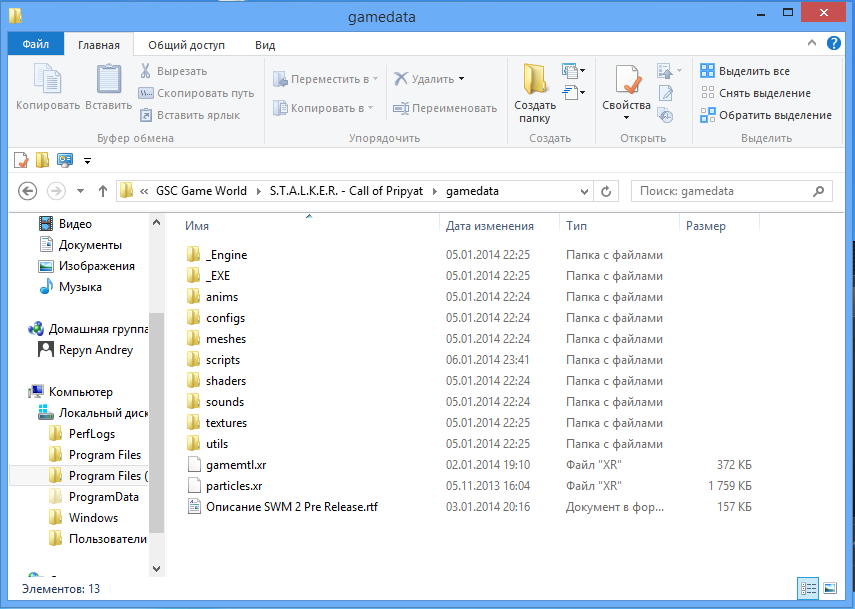
Task: Click Select all (Выделить все)
Action: pyautogui.click(x=745, y=71)
